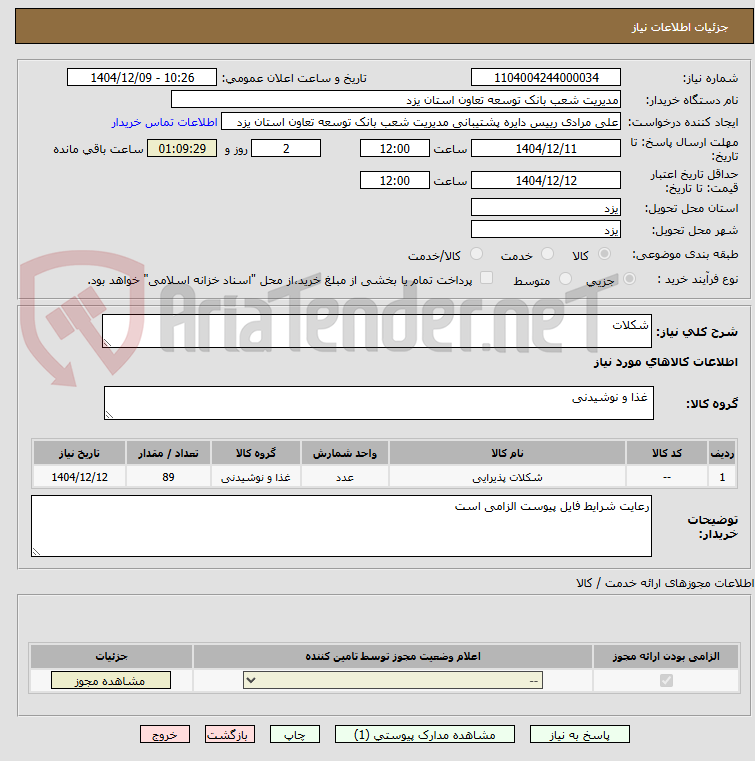Click the resize handle of شرح کلی نیاز box
Image resolution: width=755 pixels, height=761 pixels.
point(107,343)
